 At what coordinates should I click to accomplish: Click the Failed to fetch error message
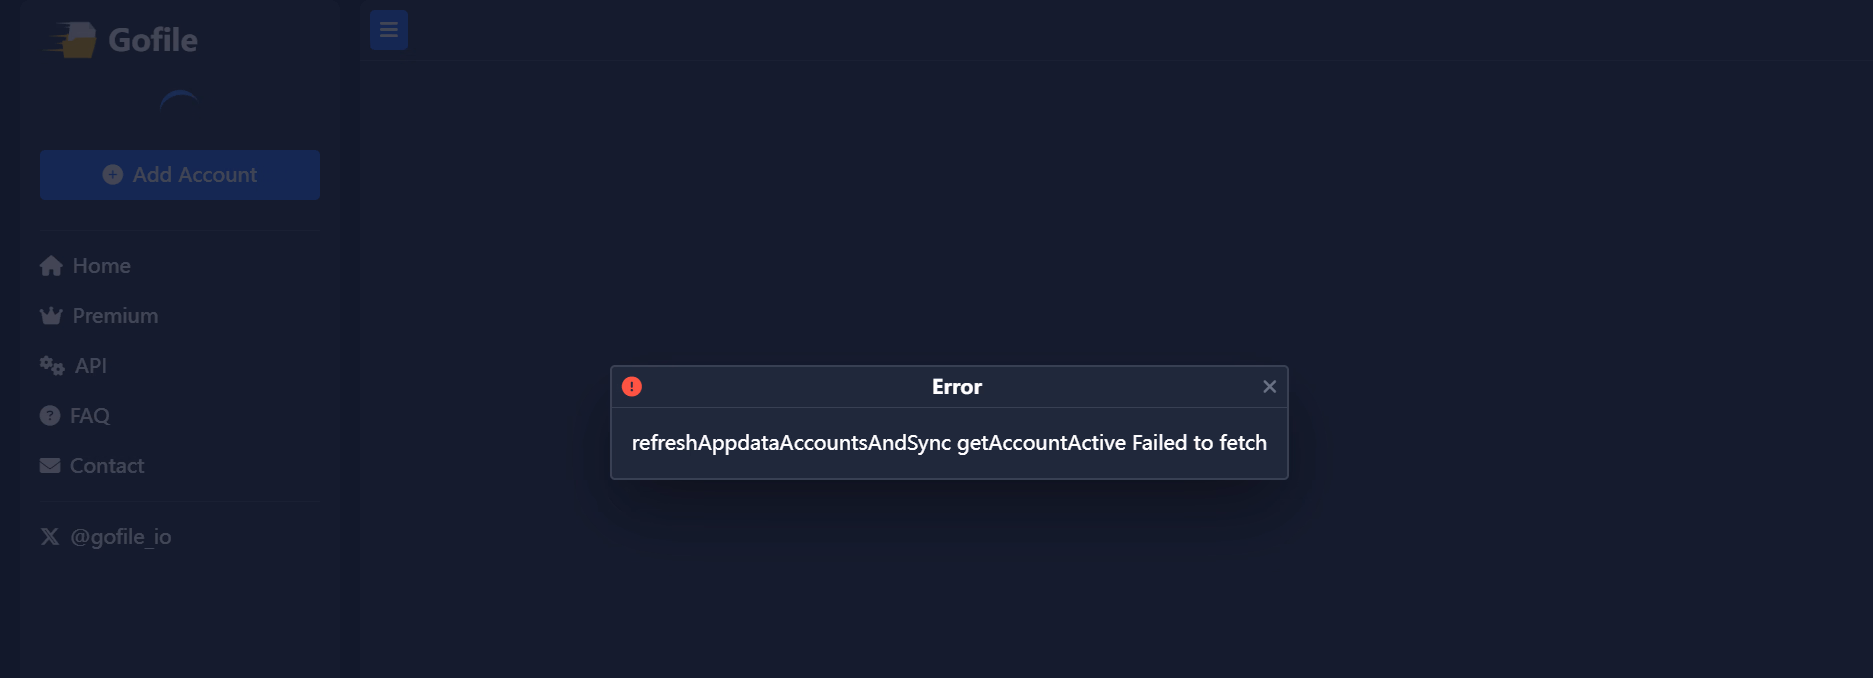click(949, 443)
